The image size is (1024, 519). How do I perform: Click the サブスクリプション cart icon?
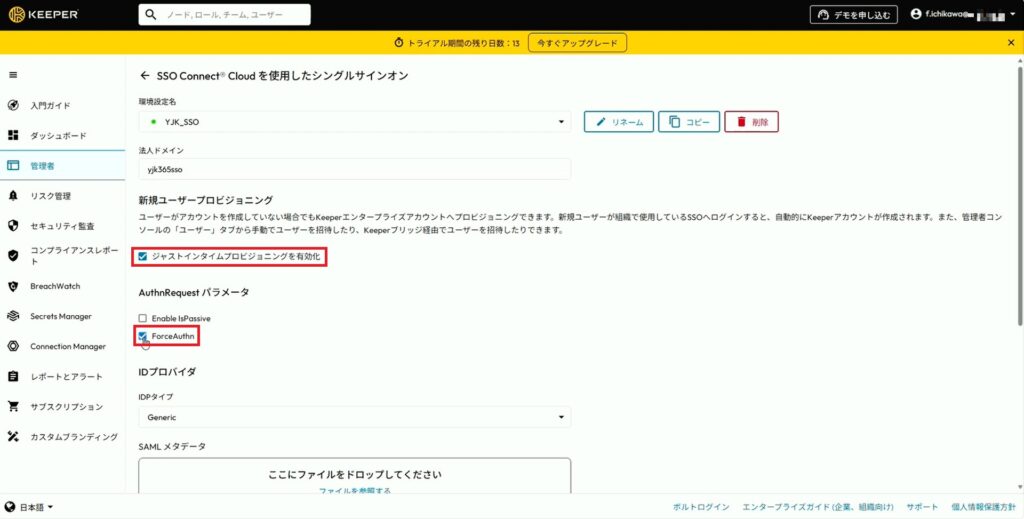[13, 406]
